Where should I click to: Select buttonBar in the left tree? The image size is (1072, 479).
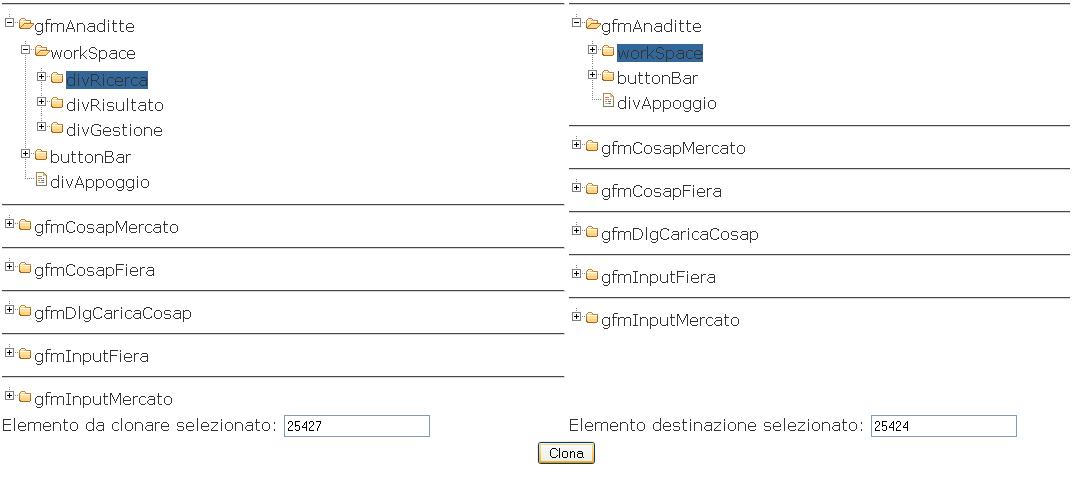click(90, 157)
